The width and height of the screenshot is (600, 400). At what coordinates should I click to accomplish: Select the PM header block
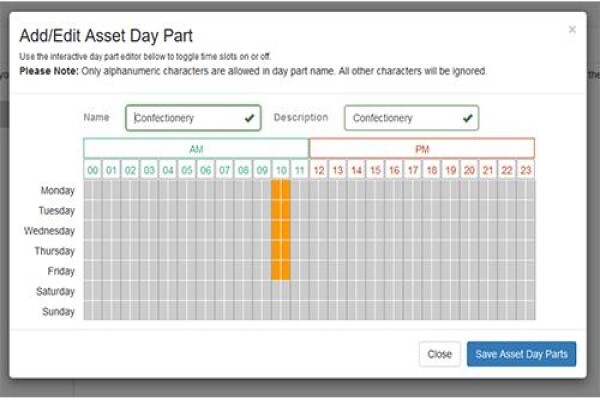422,149
